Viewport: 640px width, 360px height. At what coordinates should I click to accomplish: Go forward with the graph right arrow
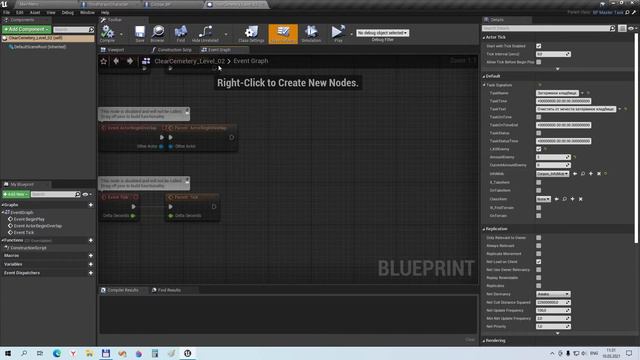click(130, 61)
